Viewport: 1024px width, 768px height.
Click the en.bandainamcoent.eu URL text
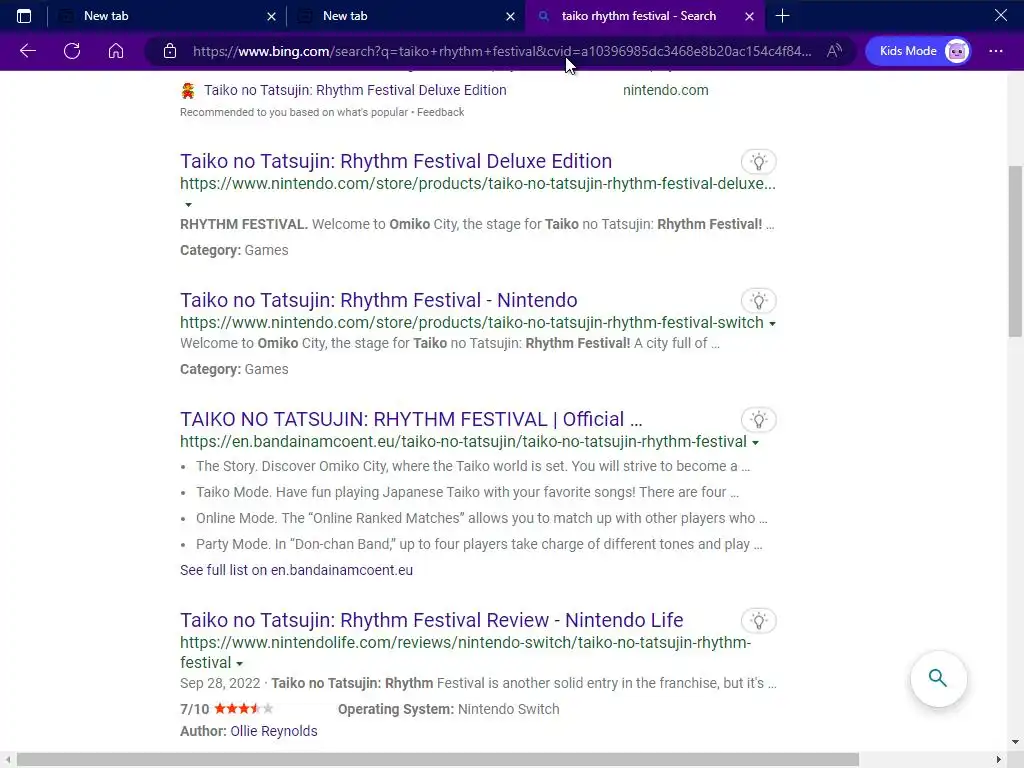463,441
